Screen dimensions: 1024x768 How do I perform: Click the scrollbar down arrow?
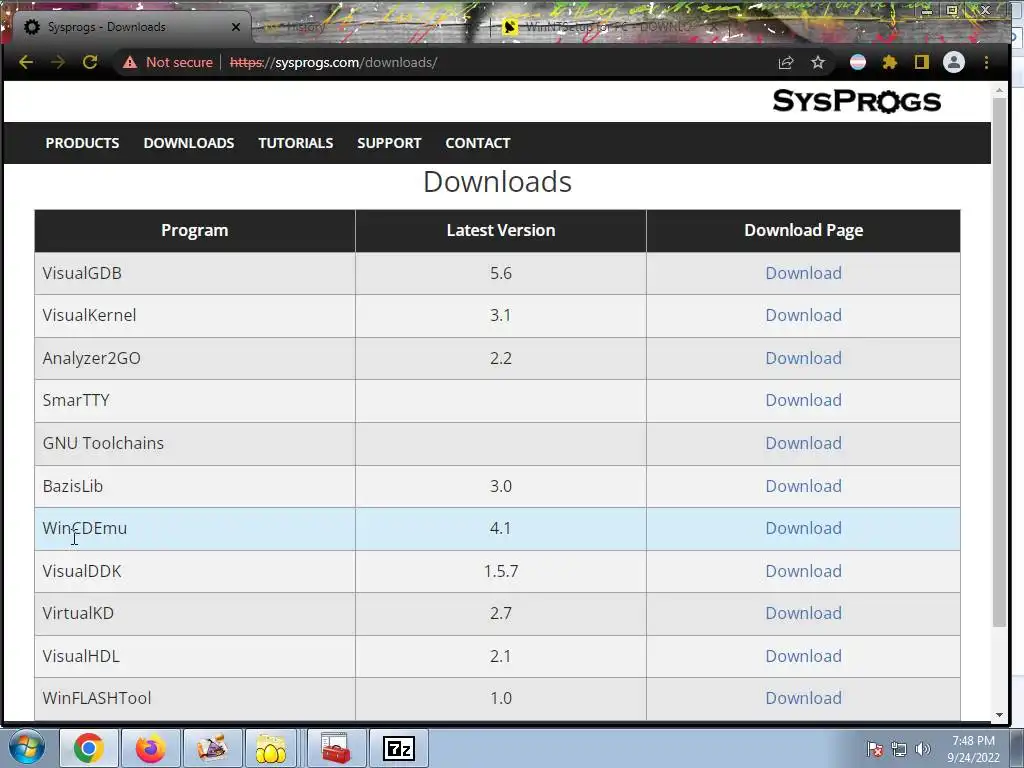click(999, 715)
